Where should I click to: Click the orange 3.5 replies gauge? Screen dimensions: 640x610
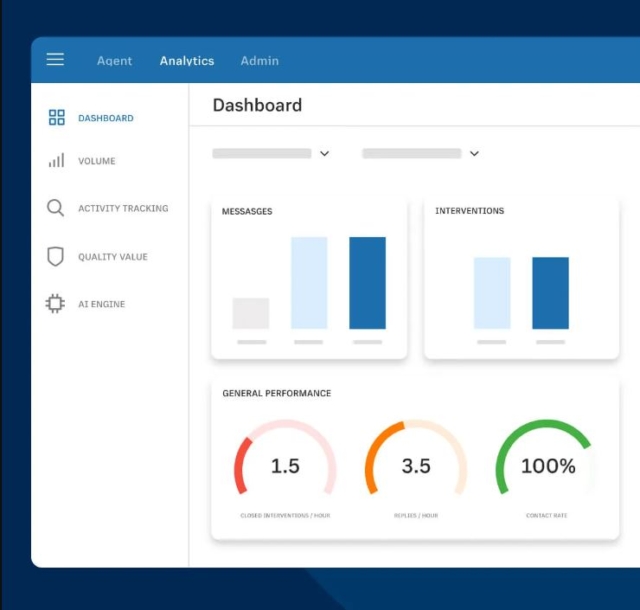tap(416, 465)
